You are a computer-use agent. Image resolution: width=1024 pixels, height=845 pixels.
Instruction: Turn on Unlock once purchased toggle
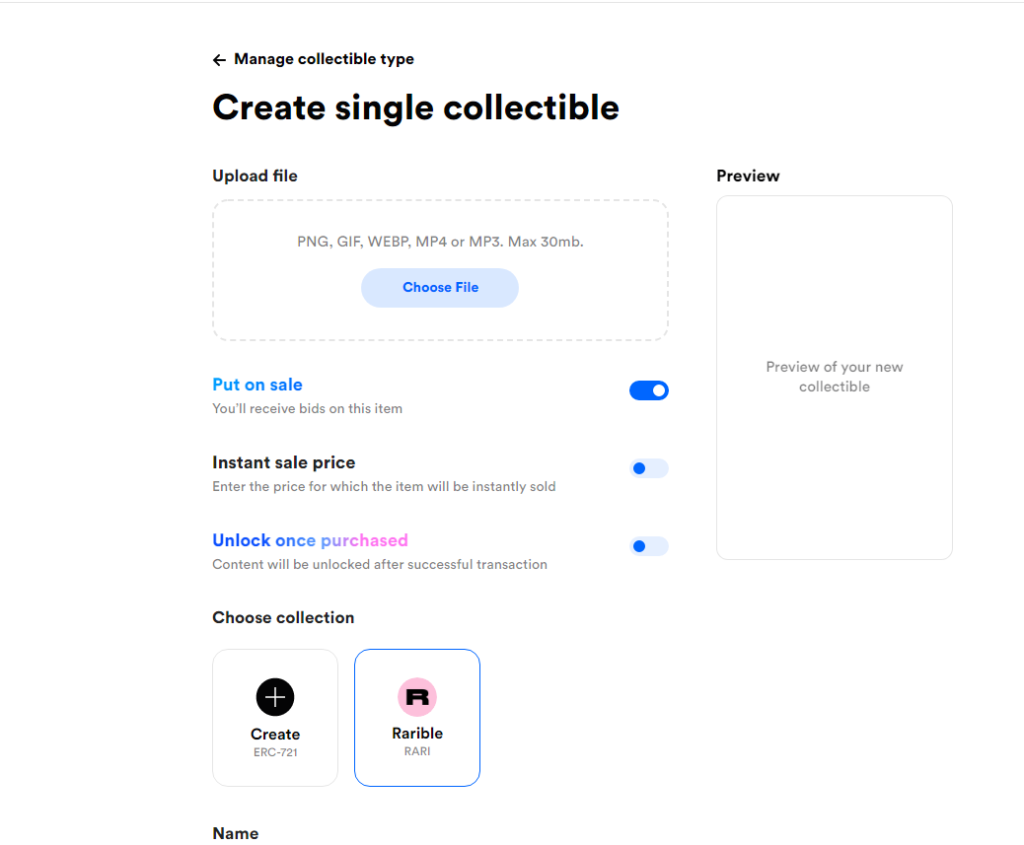(648, 546)
